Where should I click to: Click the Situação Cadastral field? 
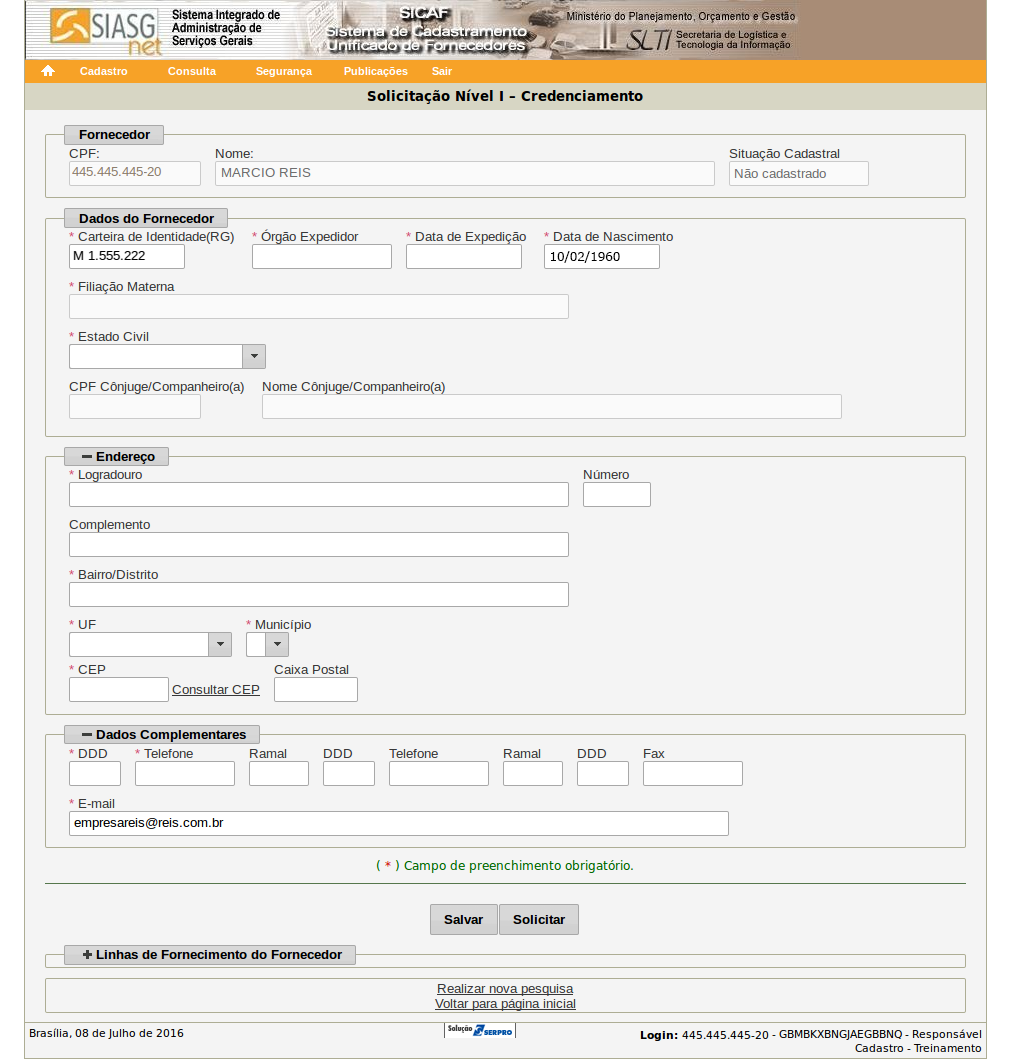tap(799, 174)
